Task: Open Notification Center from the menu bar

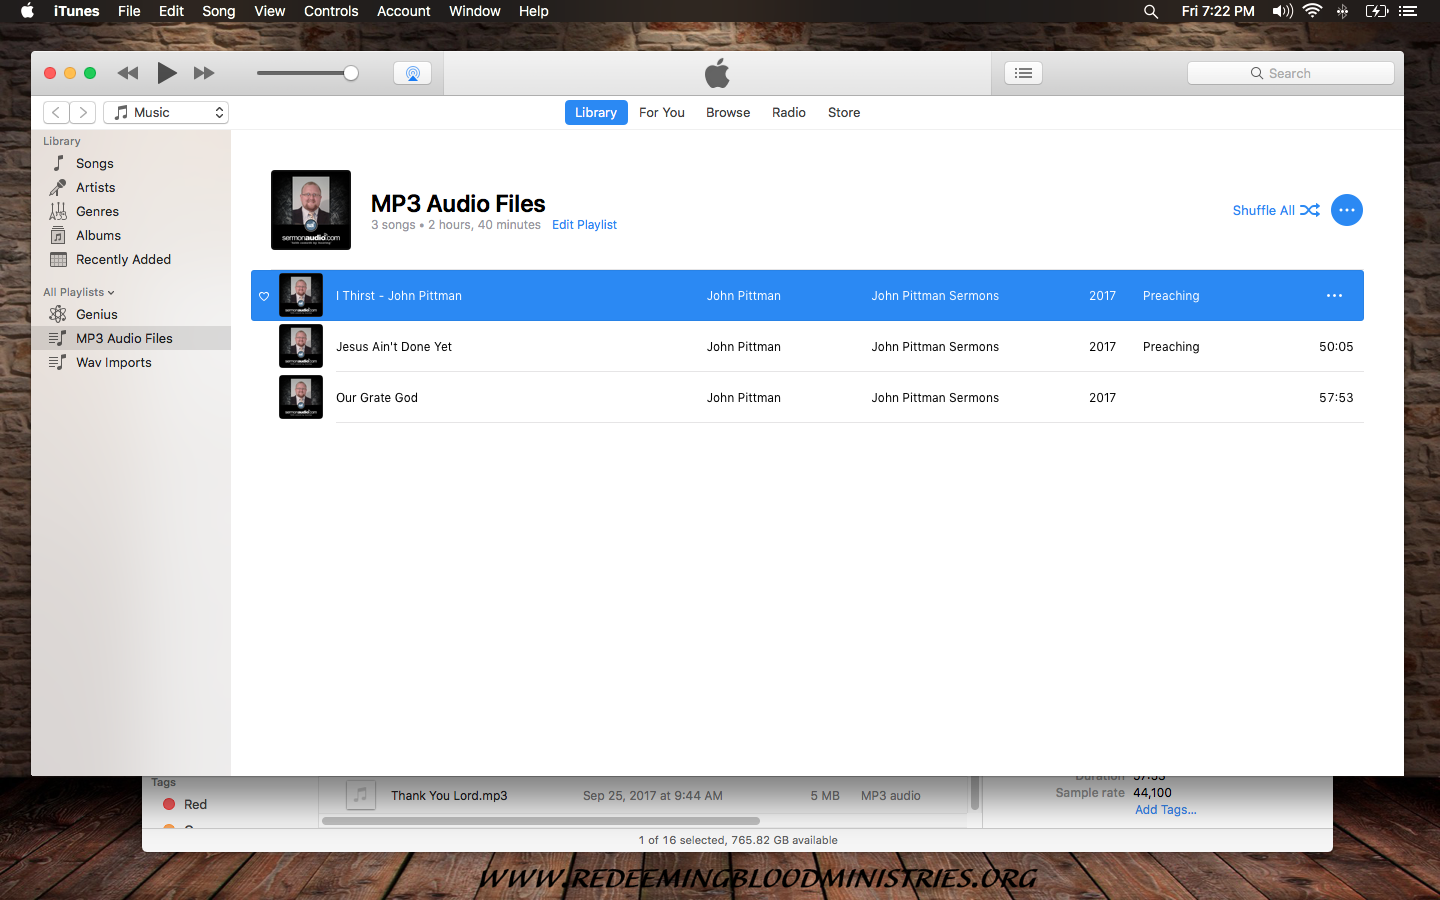Action: click(x=1408, y=11)
